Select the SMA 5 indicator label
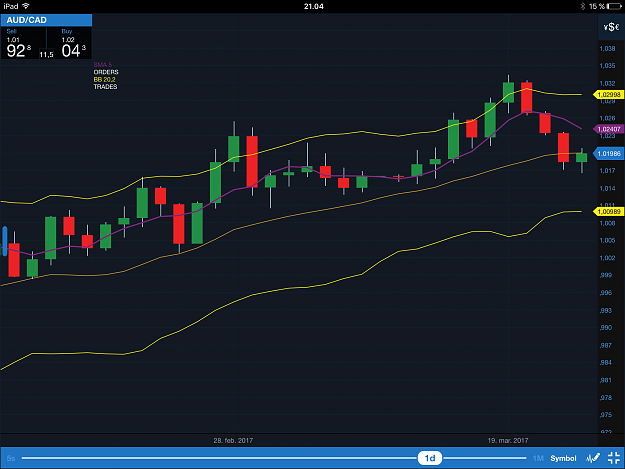This screenshot has height=469, width=625. click(103, 65)
